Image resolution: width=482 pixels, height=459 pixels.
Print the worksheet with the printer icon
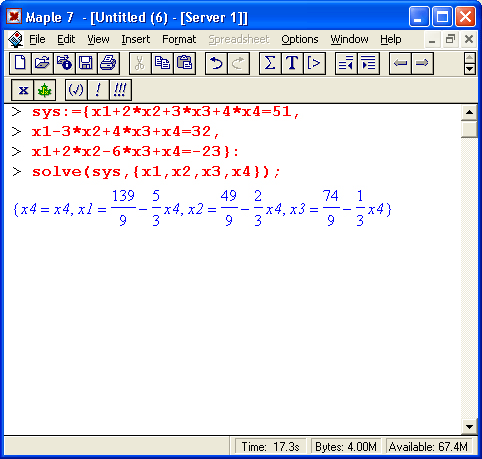click(108, 63)
